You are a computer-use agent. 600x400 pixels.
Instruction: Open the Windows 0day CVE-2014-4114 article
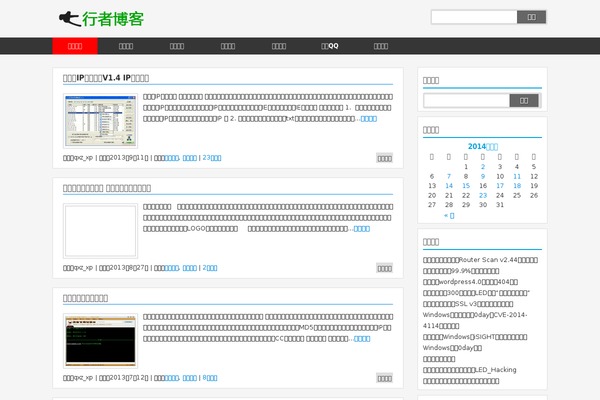click(475, 320)
